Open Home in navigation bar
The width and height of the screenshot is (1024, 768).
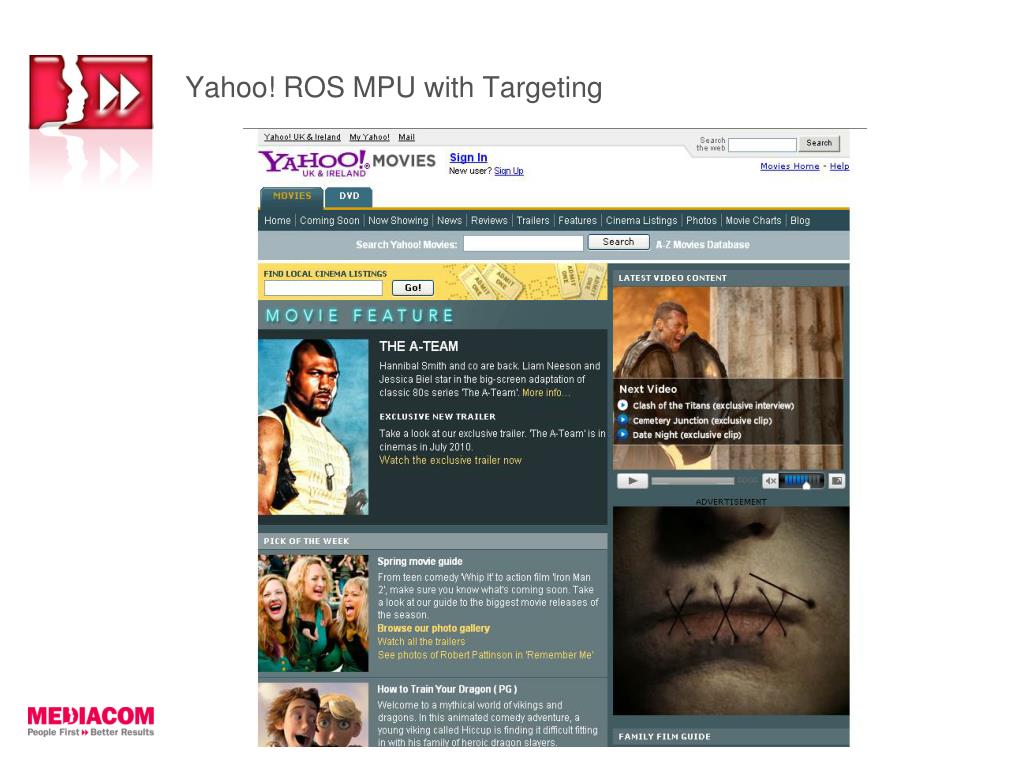tap(277, 221)
